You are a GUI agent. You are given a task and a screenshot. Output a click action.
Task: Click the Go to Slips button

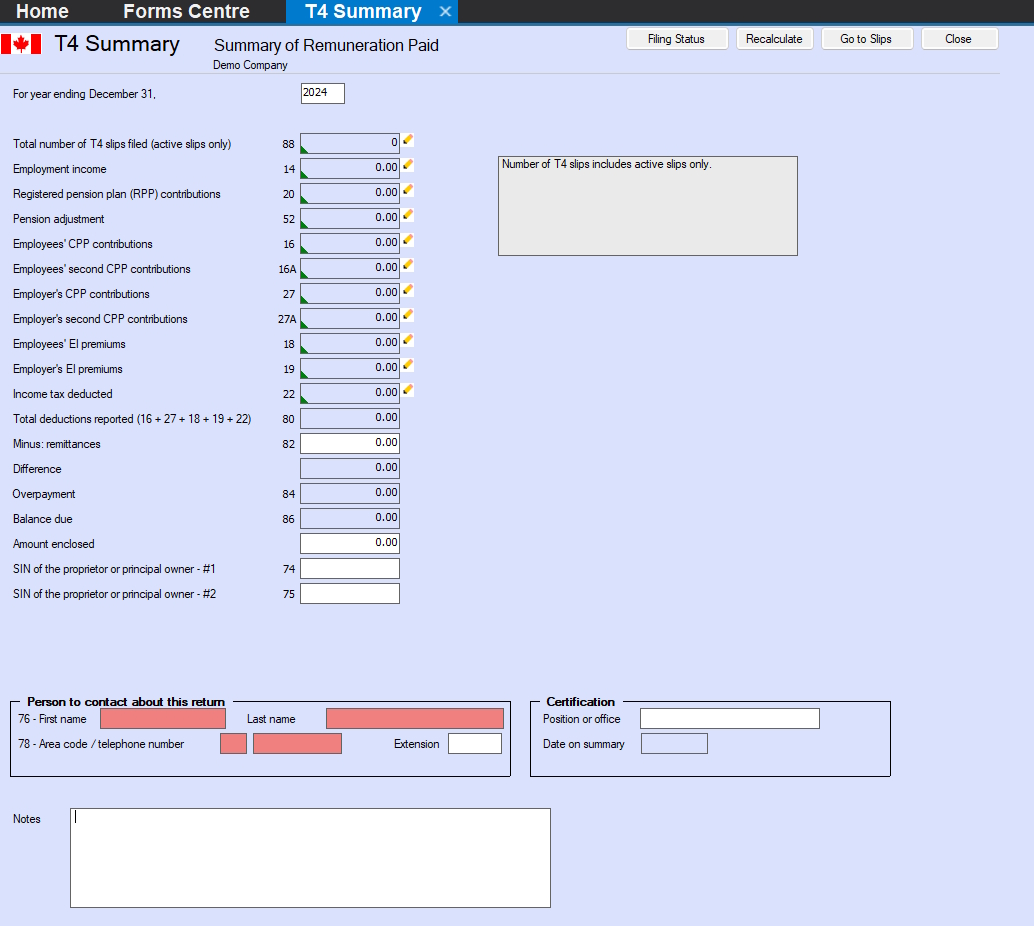865,39
